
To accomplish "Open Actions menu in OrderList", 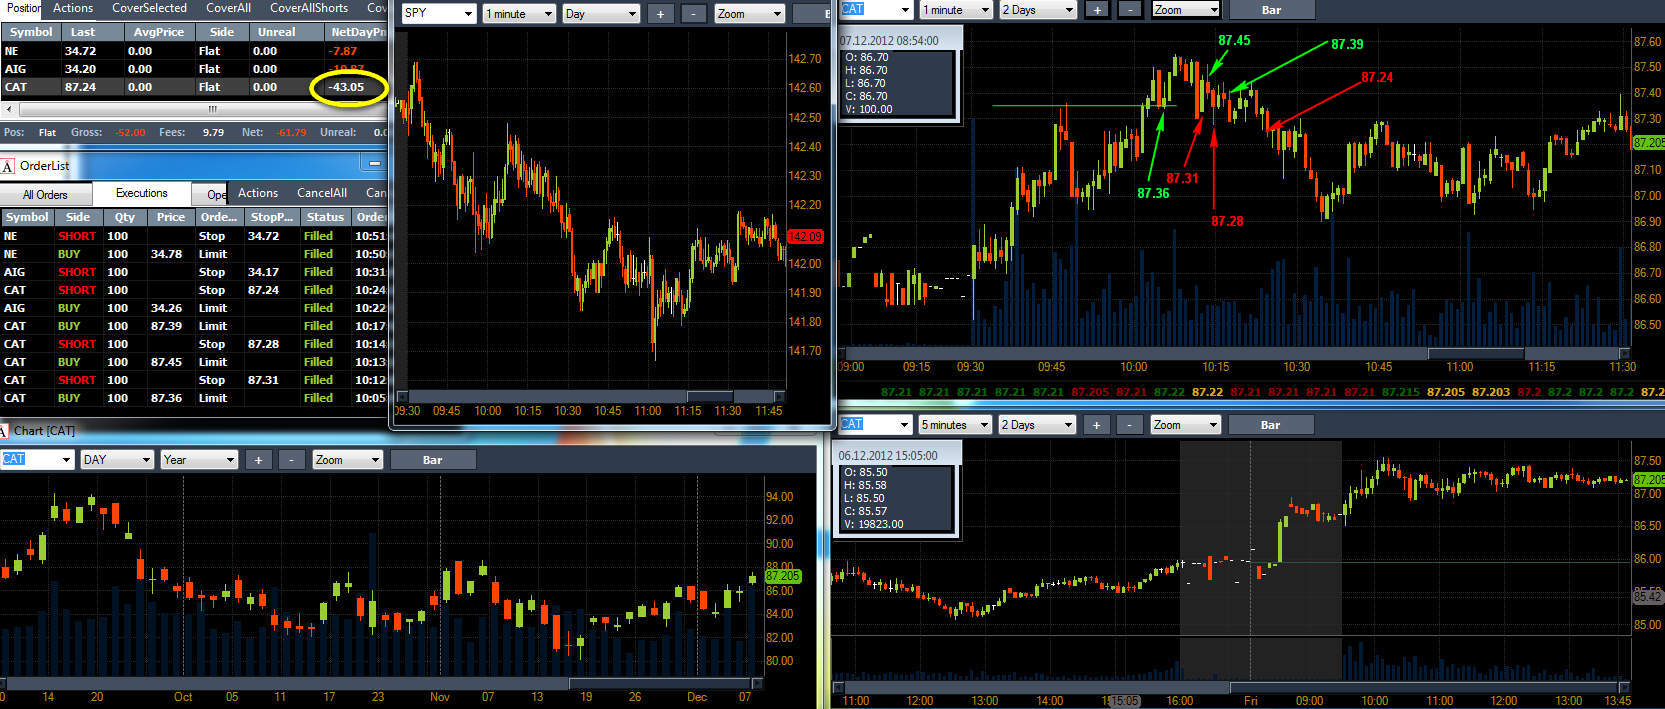I will tap(258, 193).
